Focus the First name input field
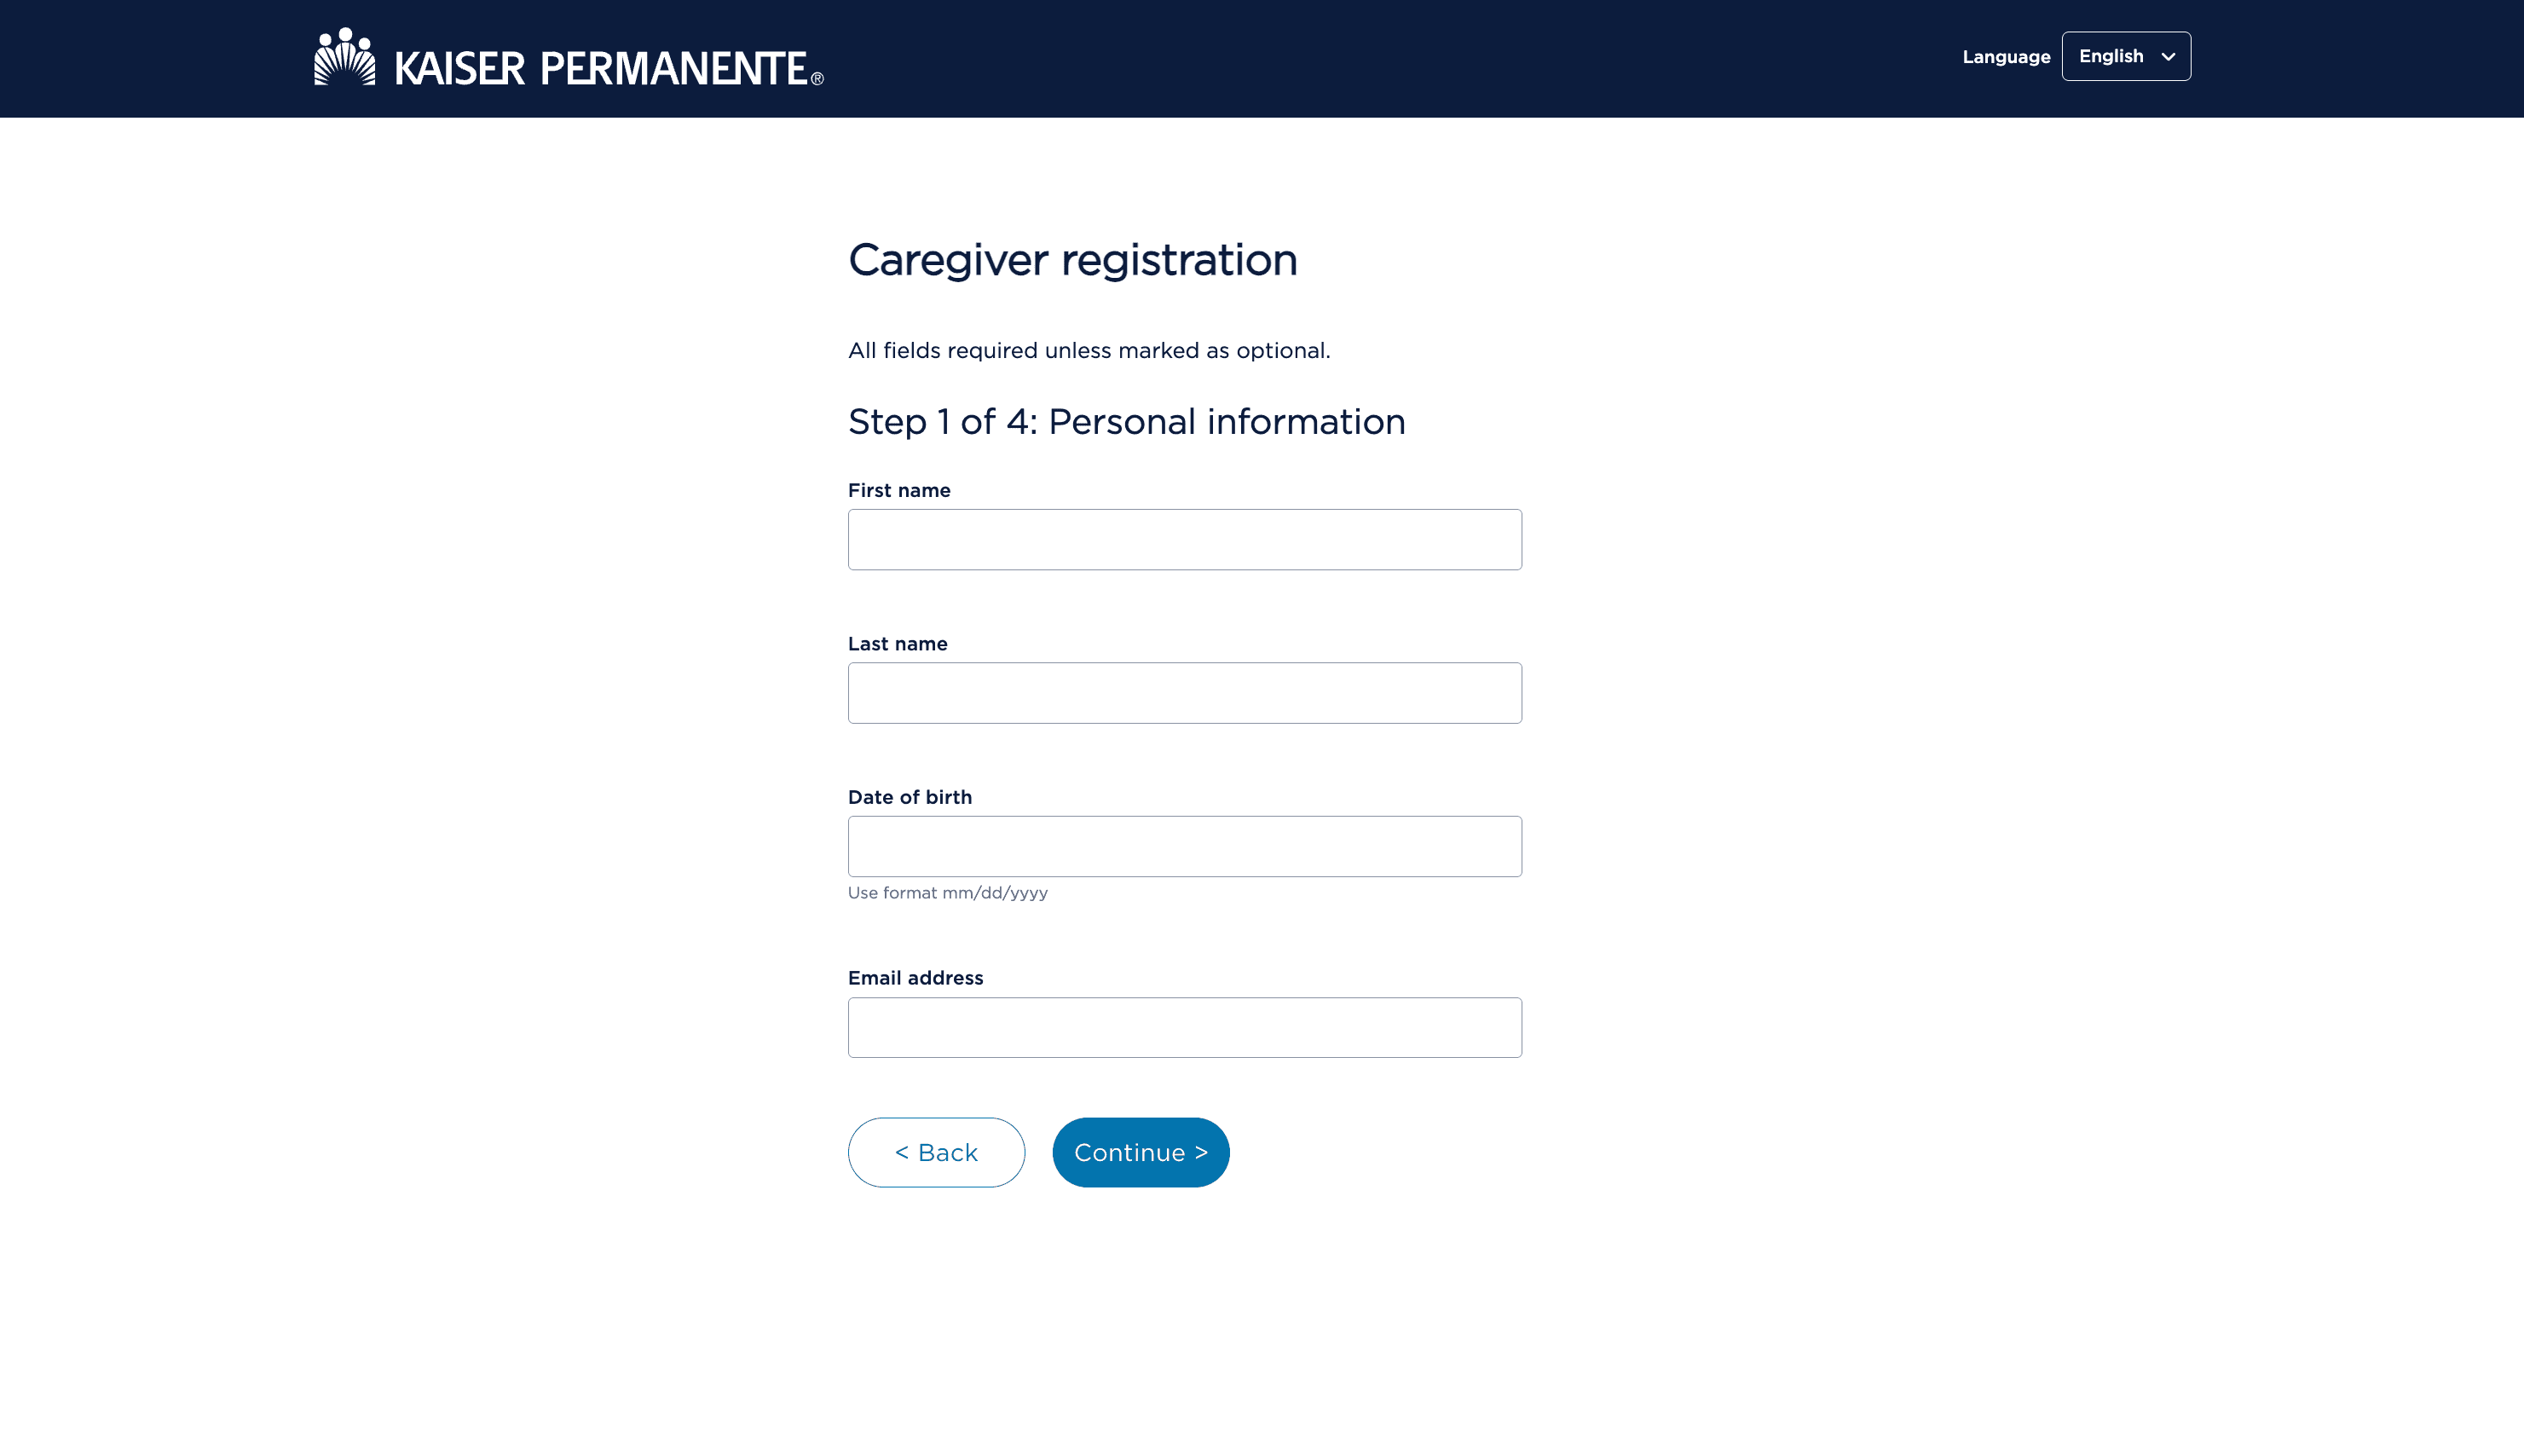The width and height of the screenshot is (2524, 1456). coord(1184,540)
